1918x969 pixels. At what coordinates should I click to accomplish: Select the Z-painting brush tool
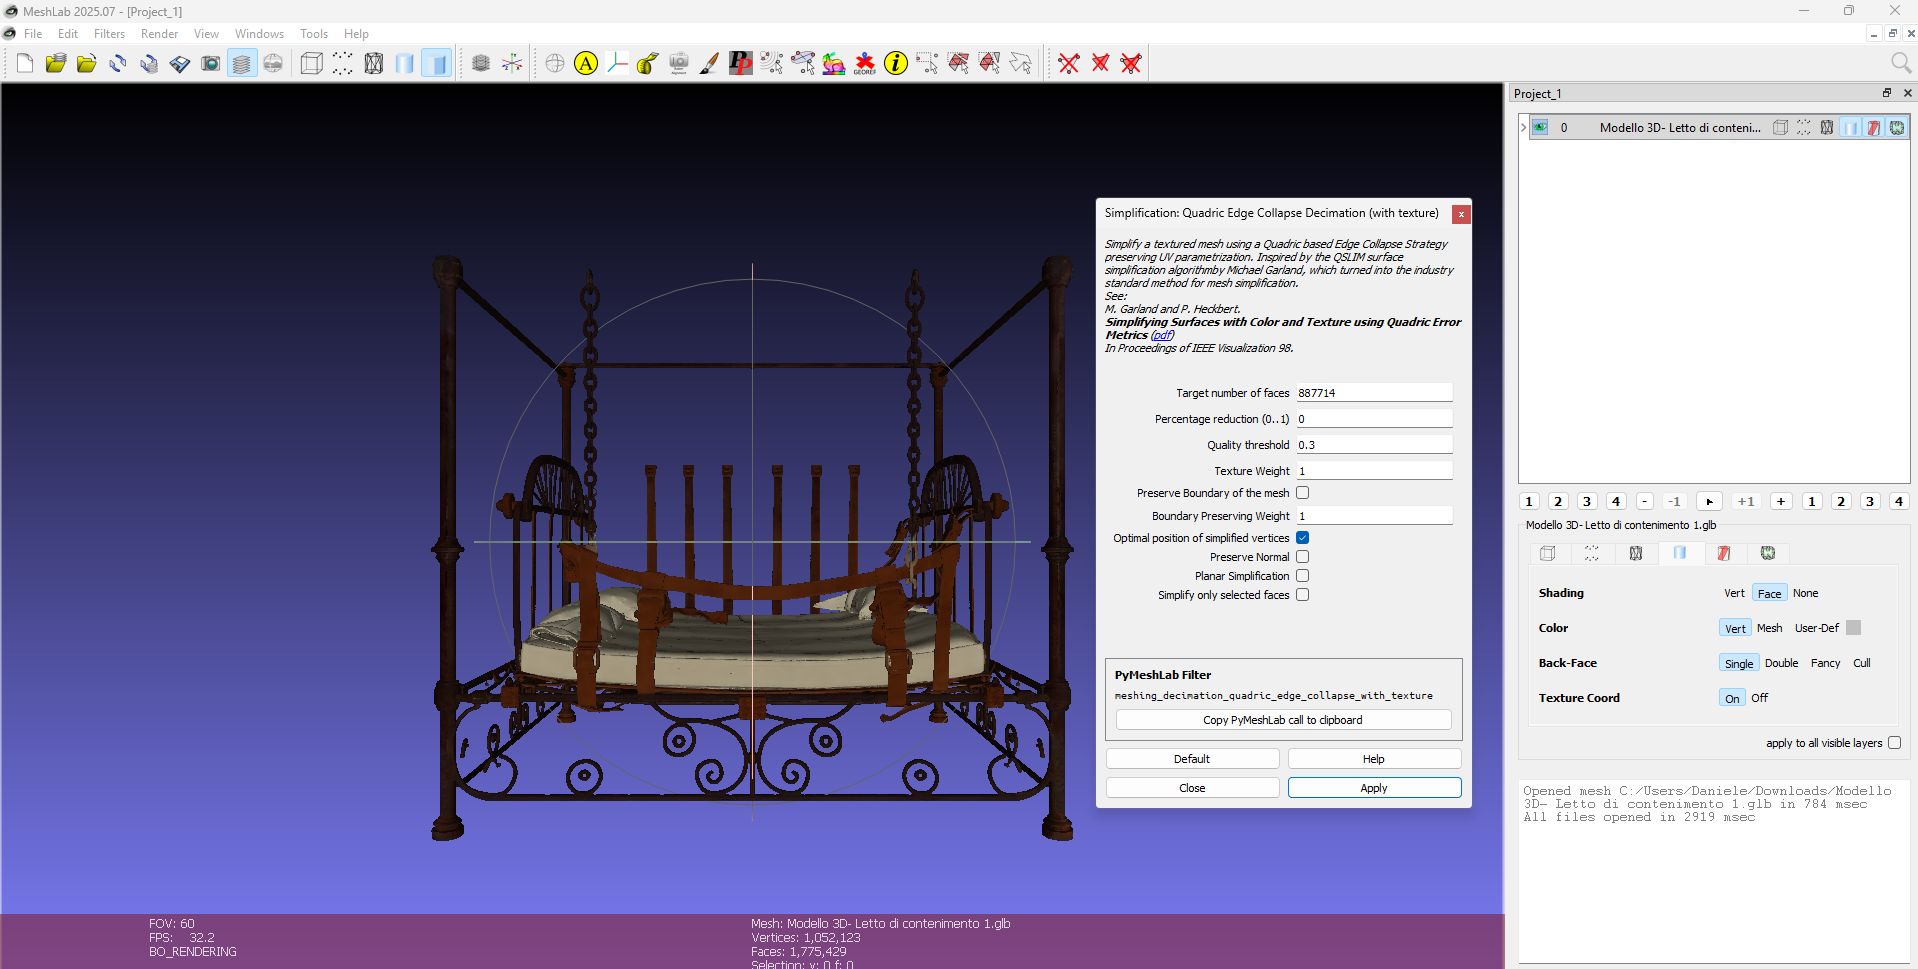point(710,64)
